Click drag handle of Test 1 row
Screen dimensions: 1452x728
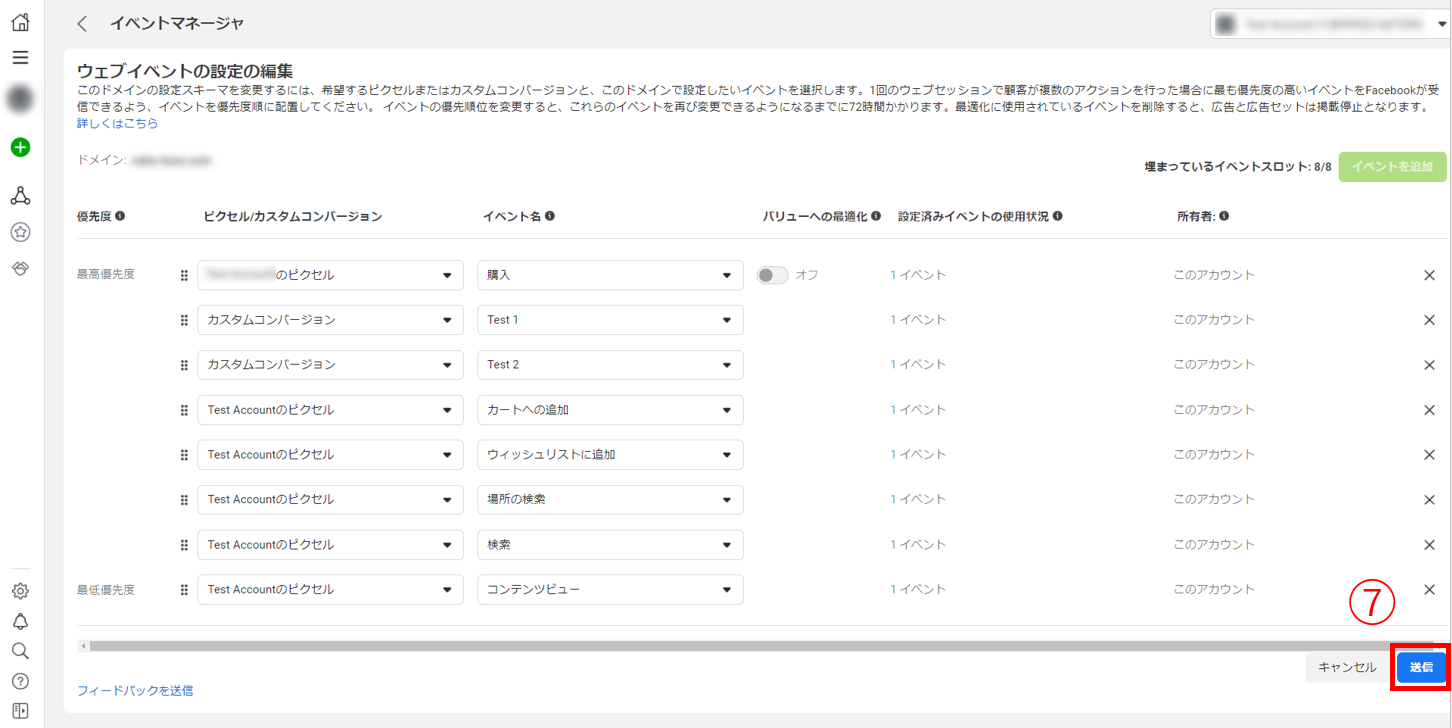click(x=184, y=320)
